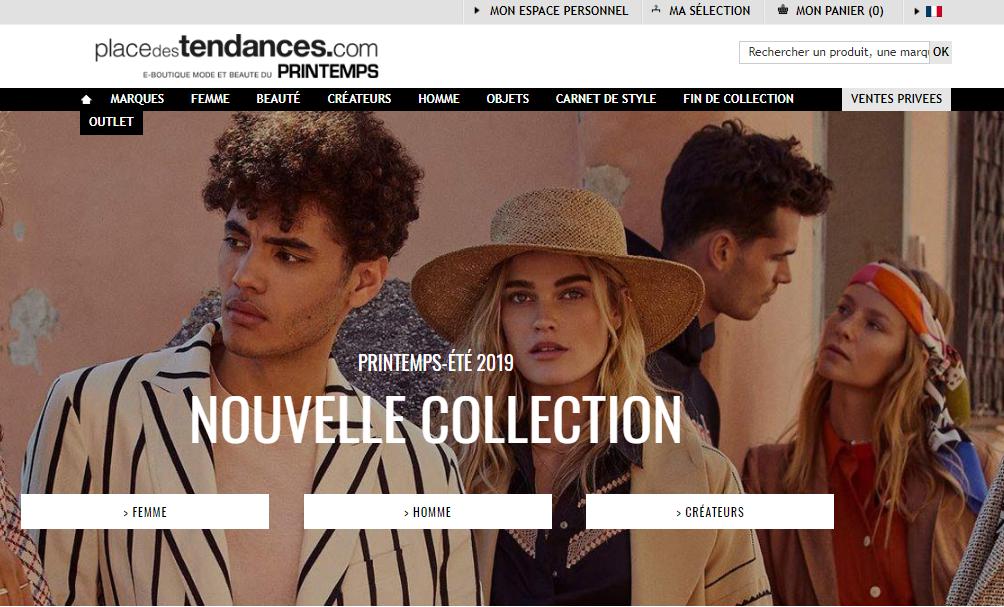Open the Marques menu
Image resolution: width=1004 pixels, height=607 pixels.
tap(137, 99)
